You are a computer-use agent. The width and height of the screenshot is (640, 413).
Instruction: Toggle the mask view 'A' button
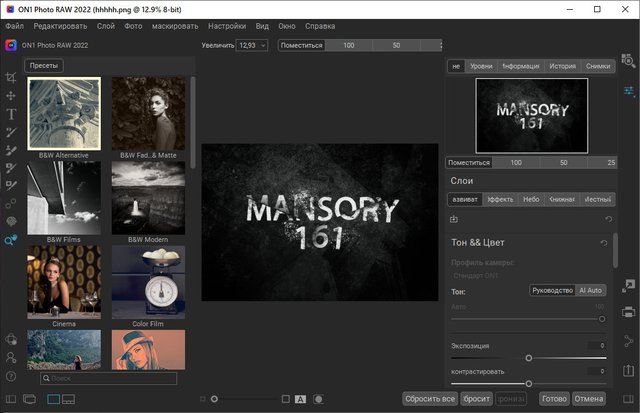click(x=300, y=399)
